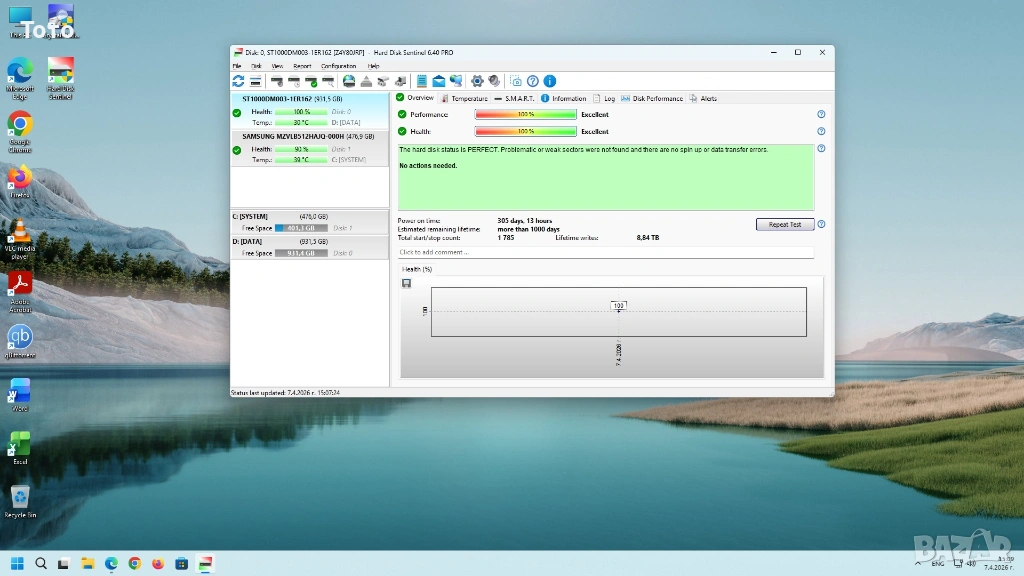Switch to the Temperature tab
Screen dimensions: 1024x576
pos(468,99)
